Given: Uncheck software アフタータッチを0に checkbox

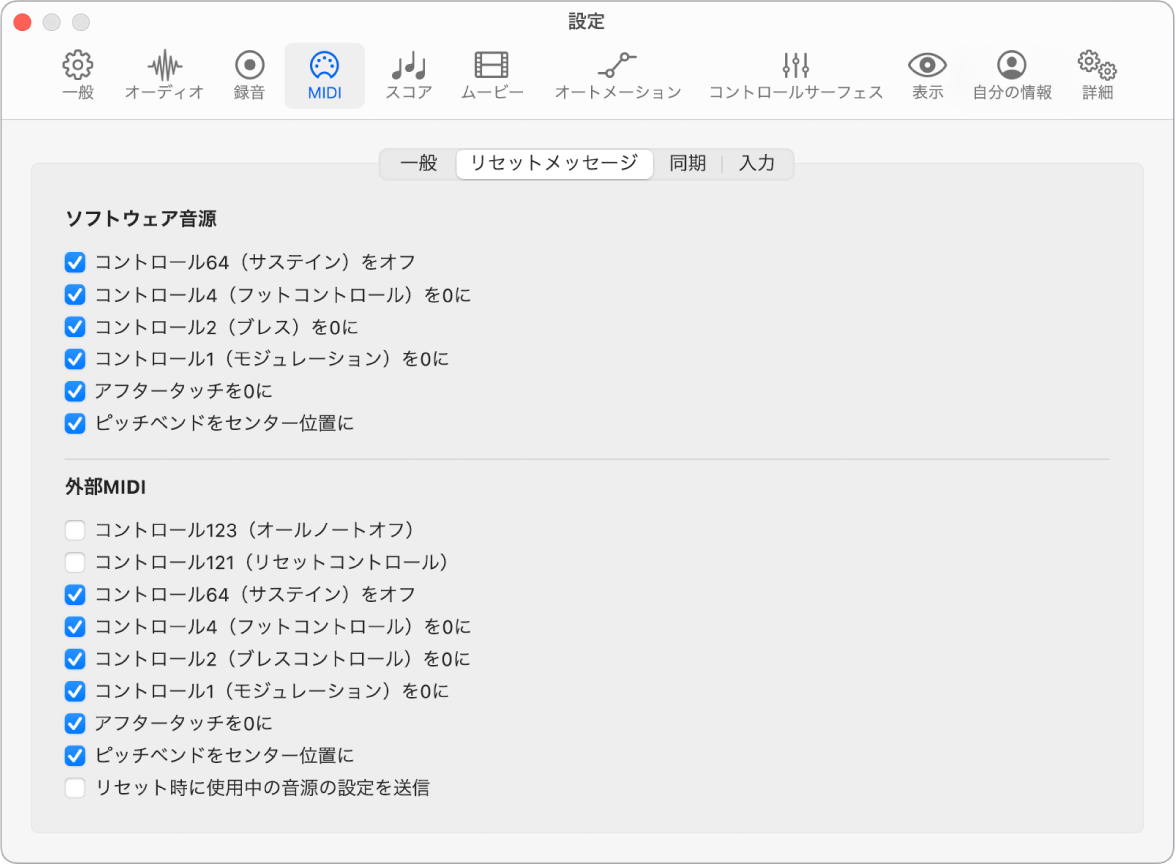Looking at the screenshot, I should point(75,392).
